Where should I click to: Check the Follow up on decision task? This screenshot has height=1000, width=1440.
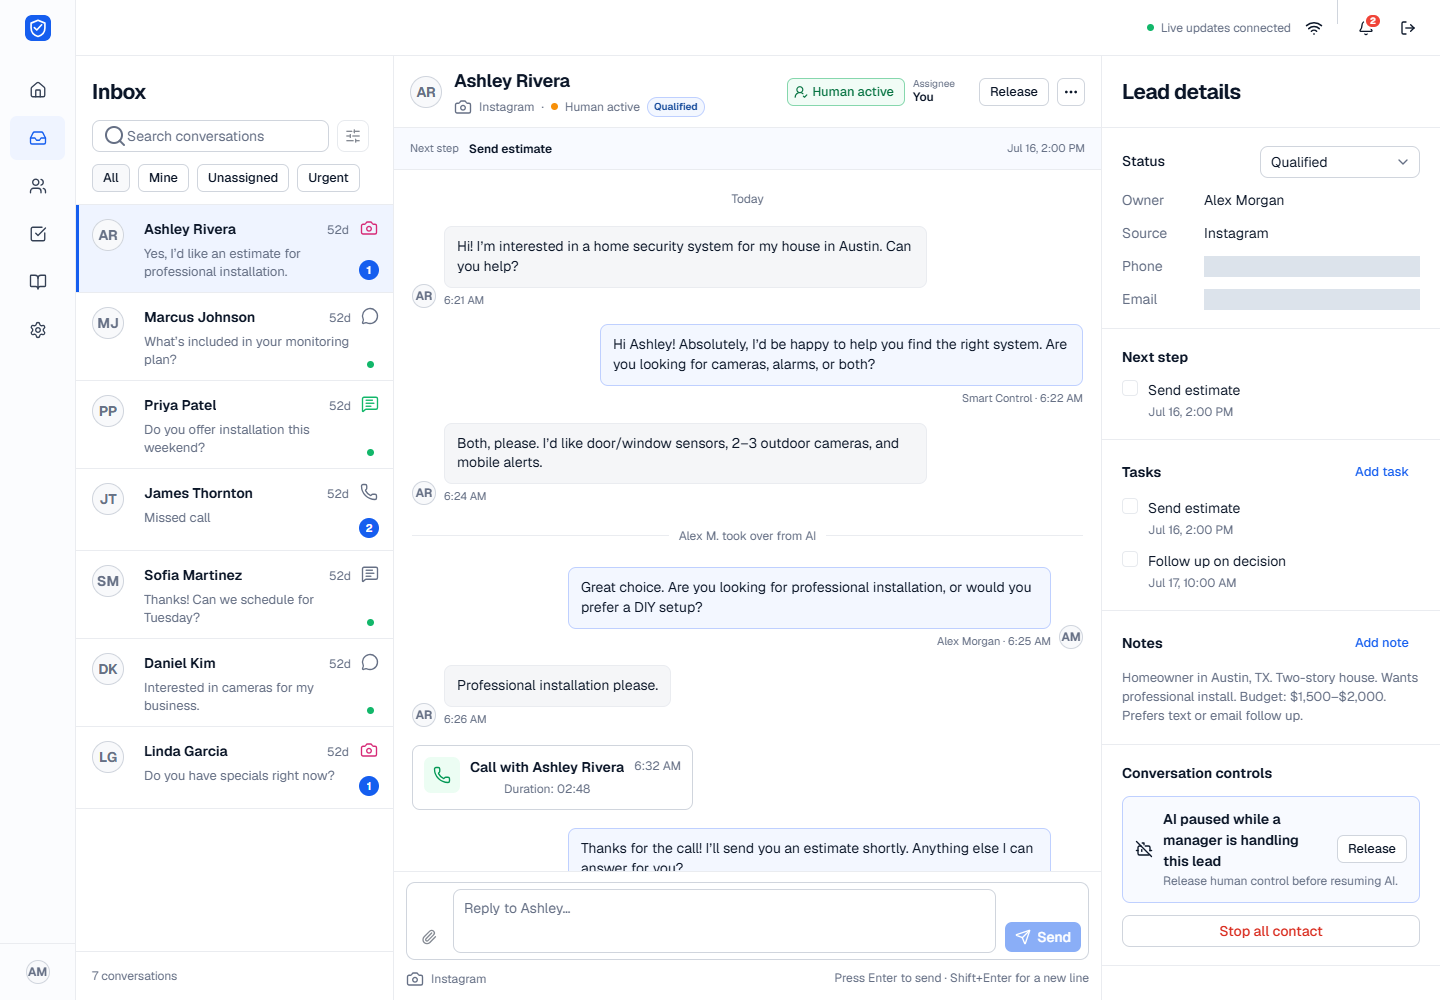point(1130,559)
